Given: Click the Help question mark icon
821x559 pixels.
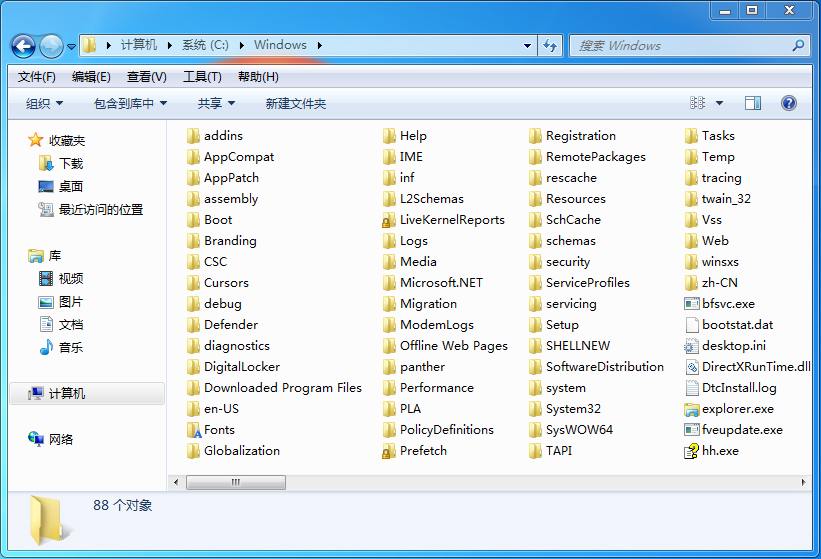Looking at the screenshot, I should click(x=788, y=103).
